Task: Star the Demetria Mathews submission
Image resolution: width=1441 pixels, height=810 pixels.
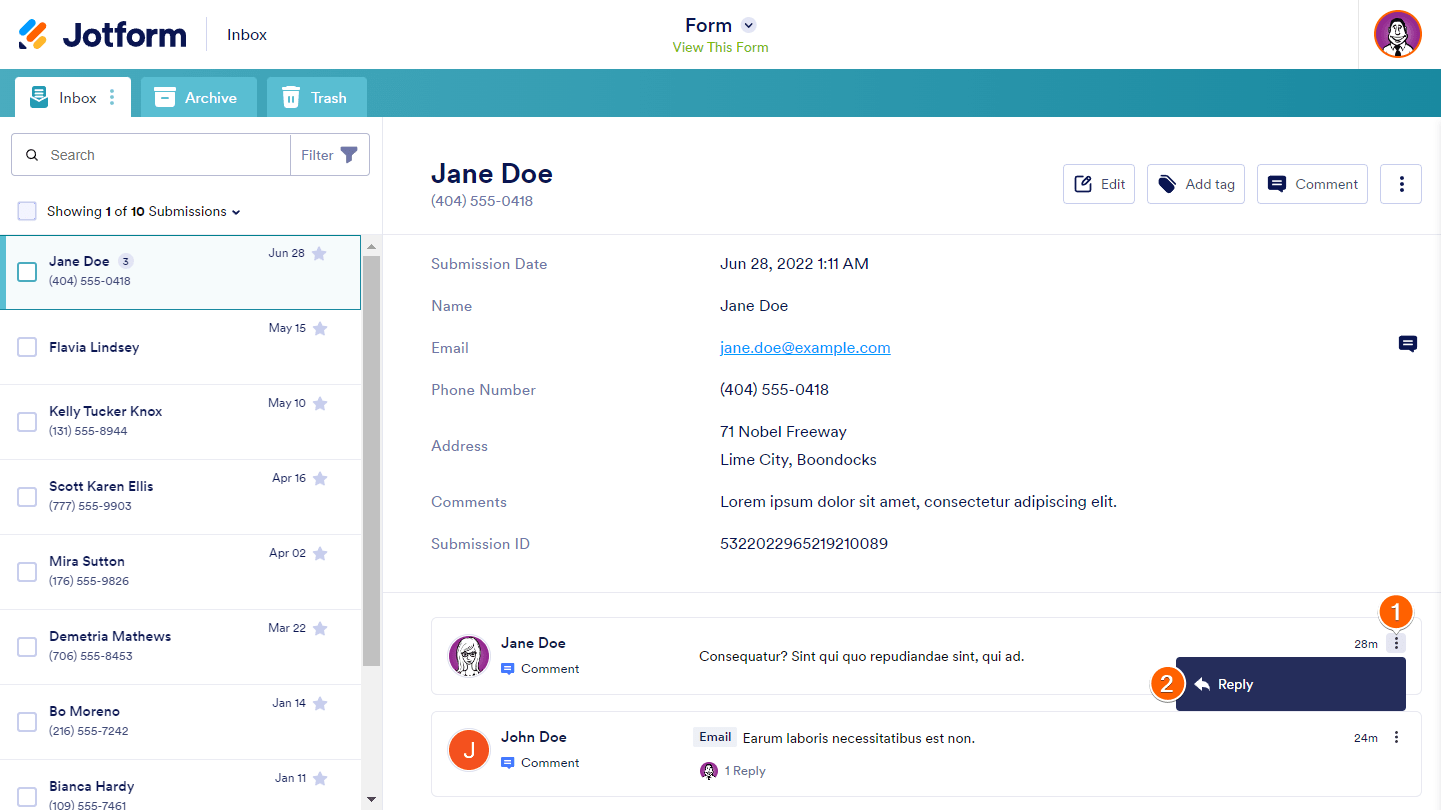Action: click(320, 628)
